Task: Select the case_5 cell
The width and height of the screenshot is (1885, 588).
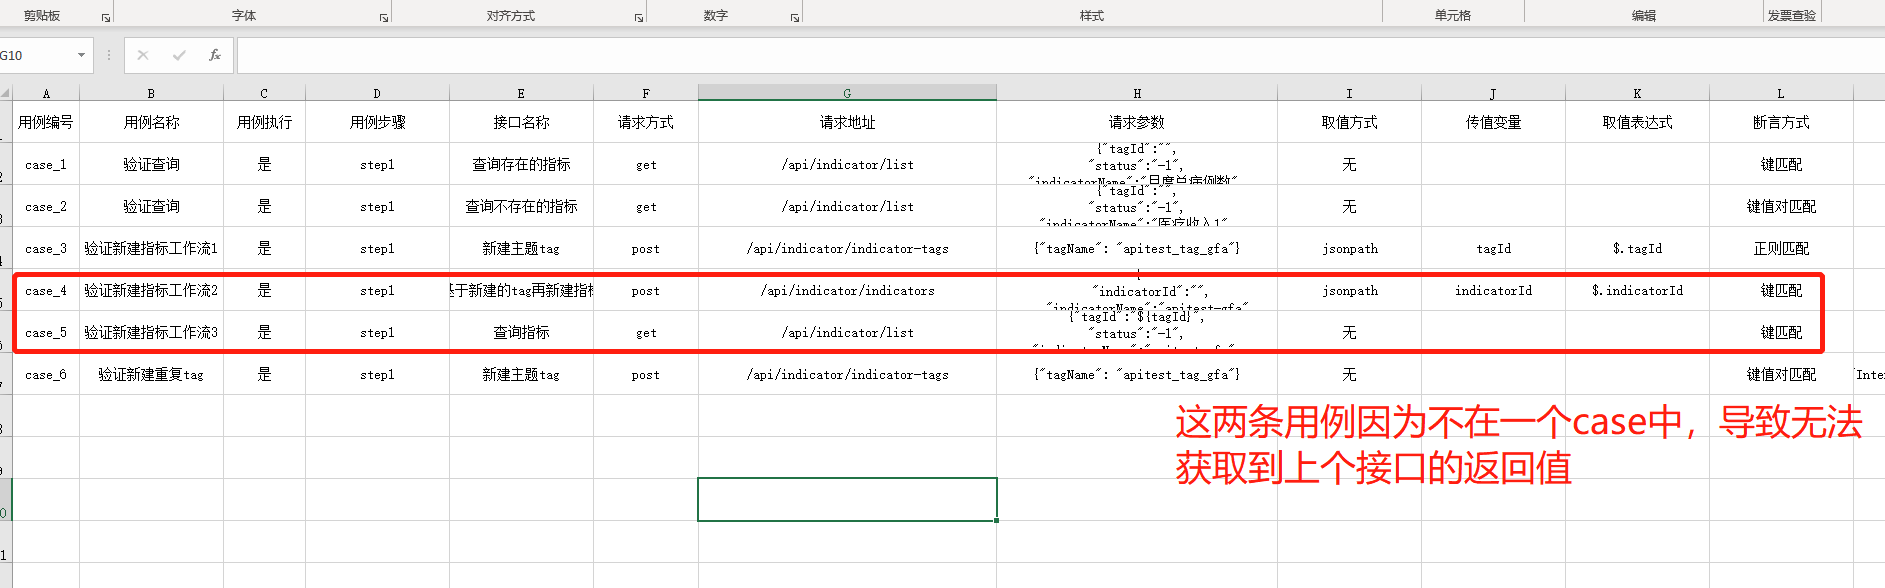Action: pos(46,332)
